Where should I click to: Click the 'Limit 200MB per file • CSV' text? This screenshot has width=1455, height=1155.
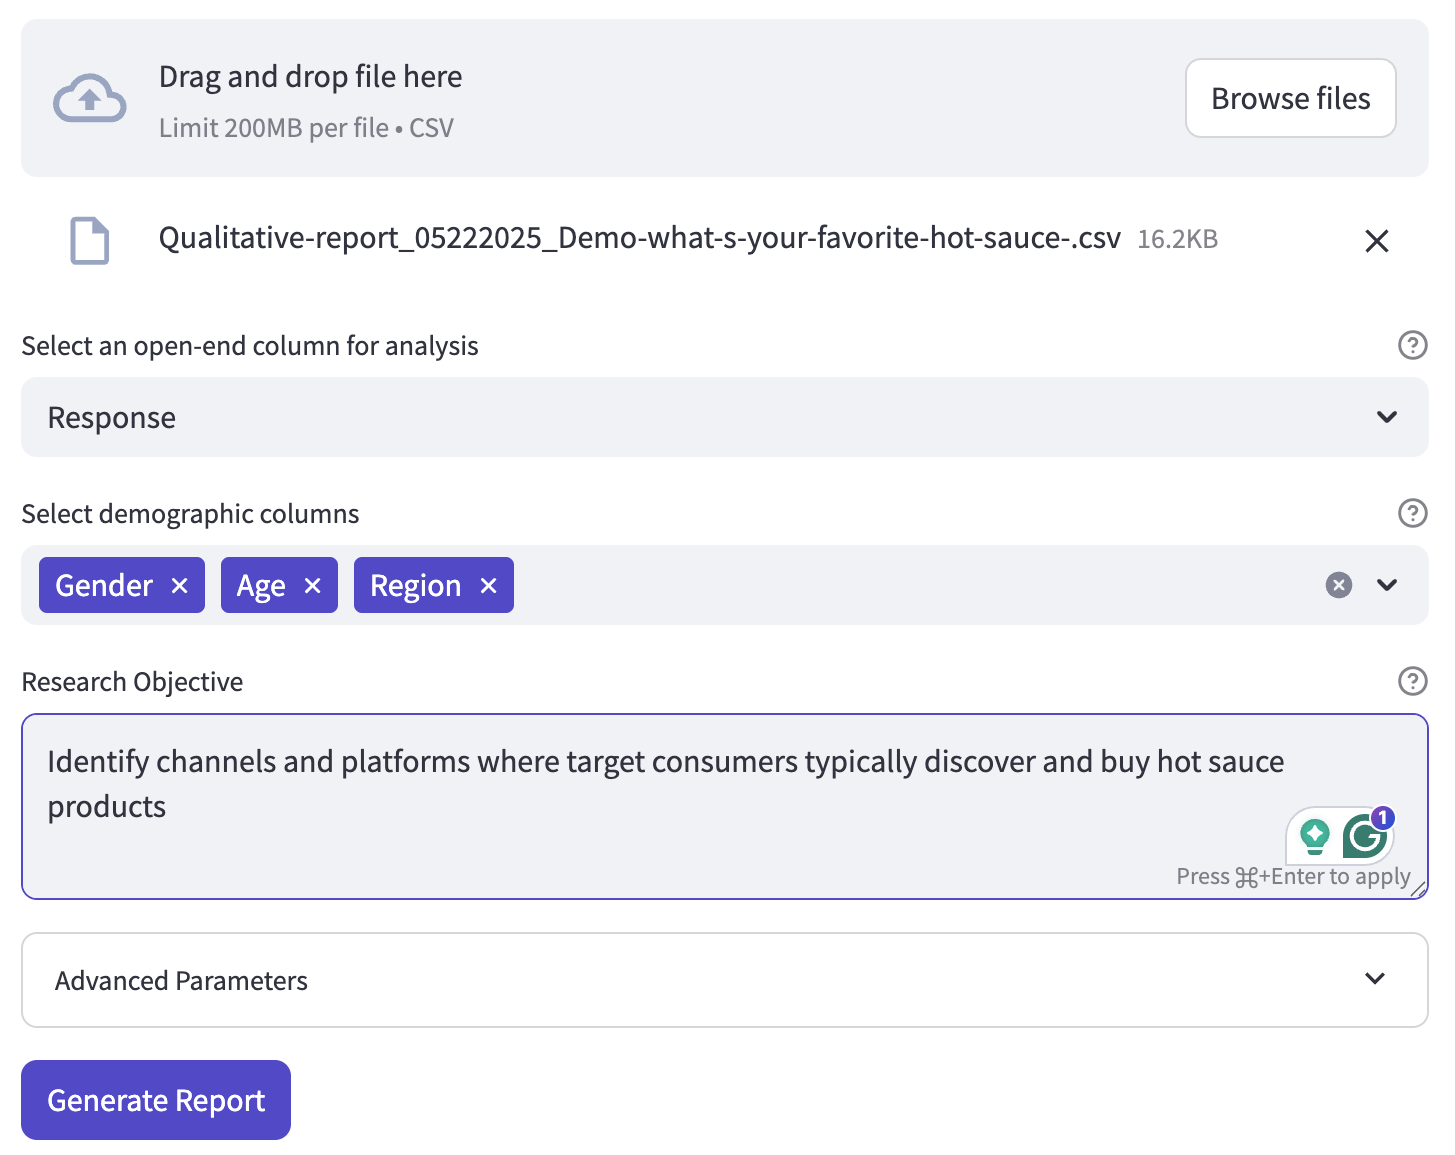306,128
